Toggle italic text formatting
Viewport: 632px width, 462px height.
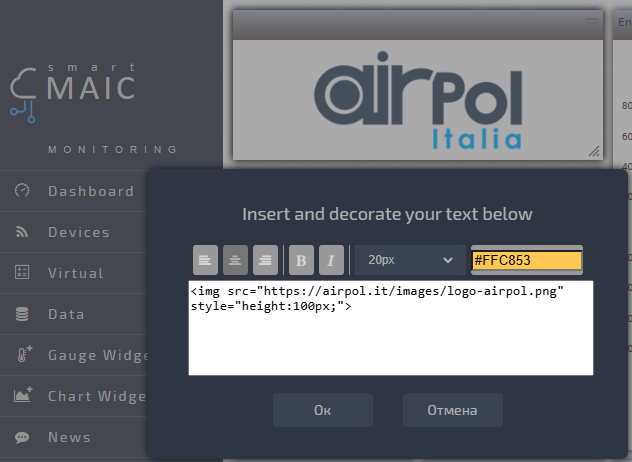(x=330, y=260)
